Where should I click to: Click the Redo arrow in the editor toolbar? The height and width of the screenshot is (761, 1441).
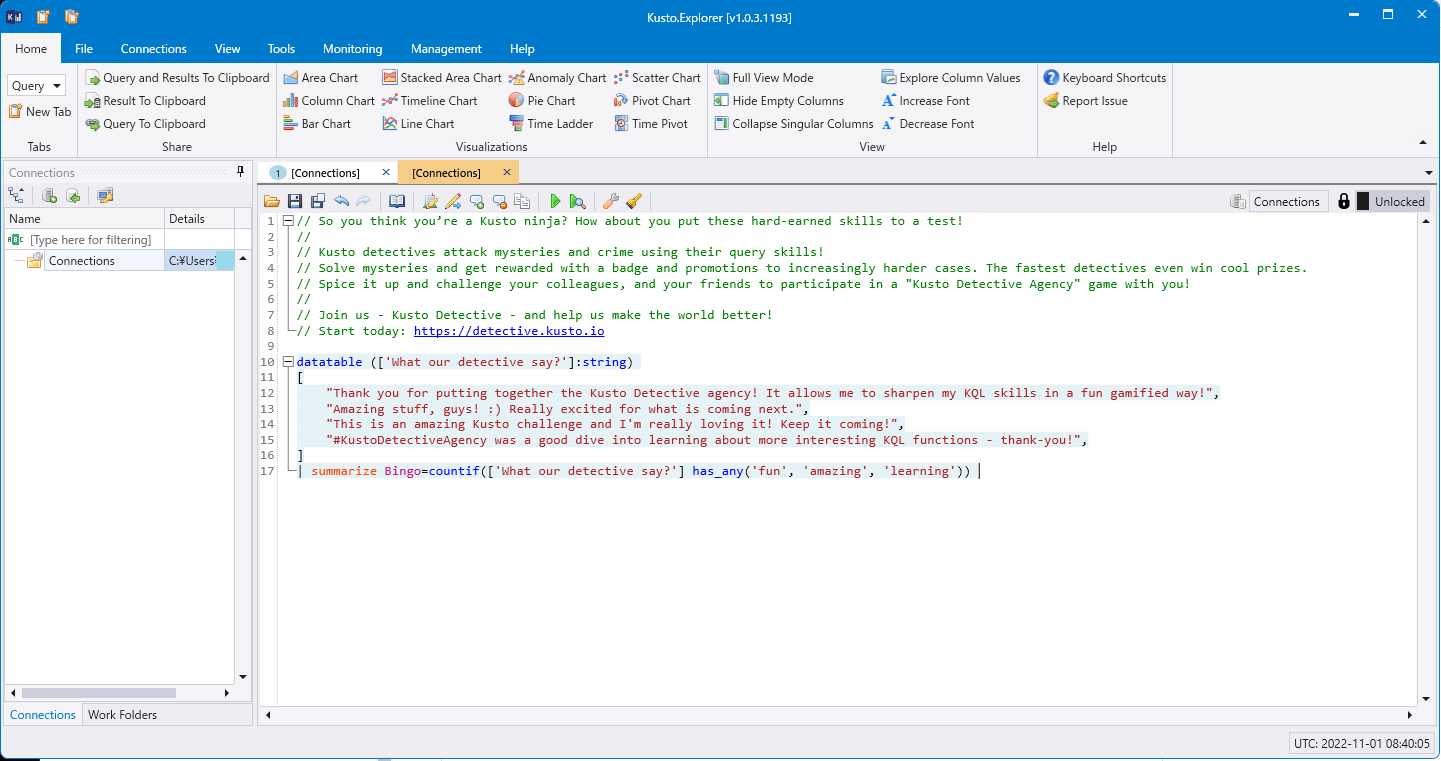click(364, 201)
